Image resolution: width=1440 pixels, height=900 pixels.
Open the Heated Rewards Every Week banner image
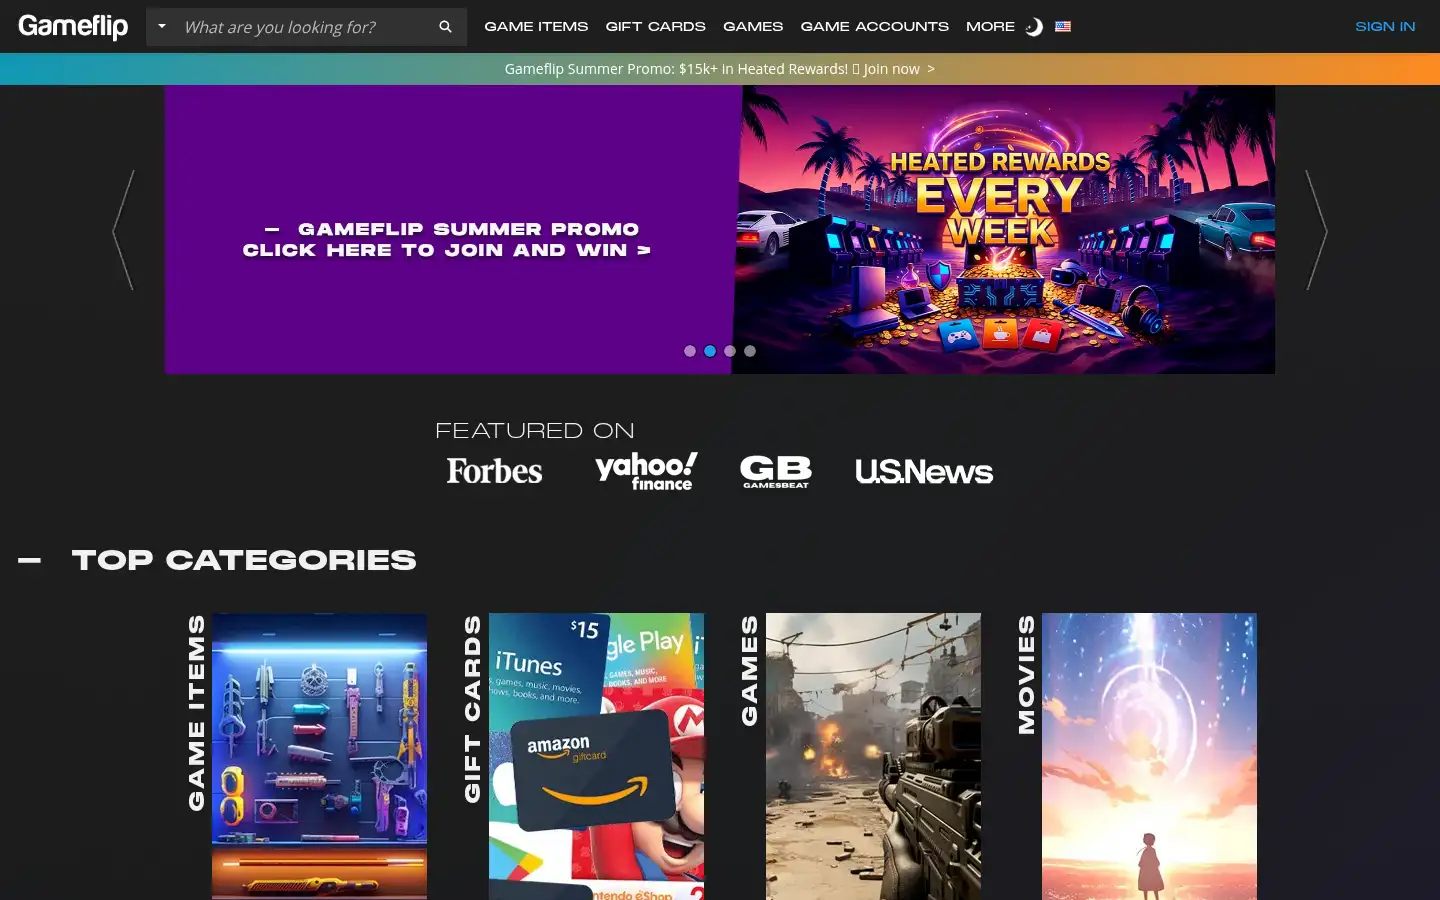pyautogui.click(x=1004, y=229)
